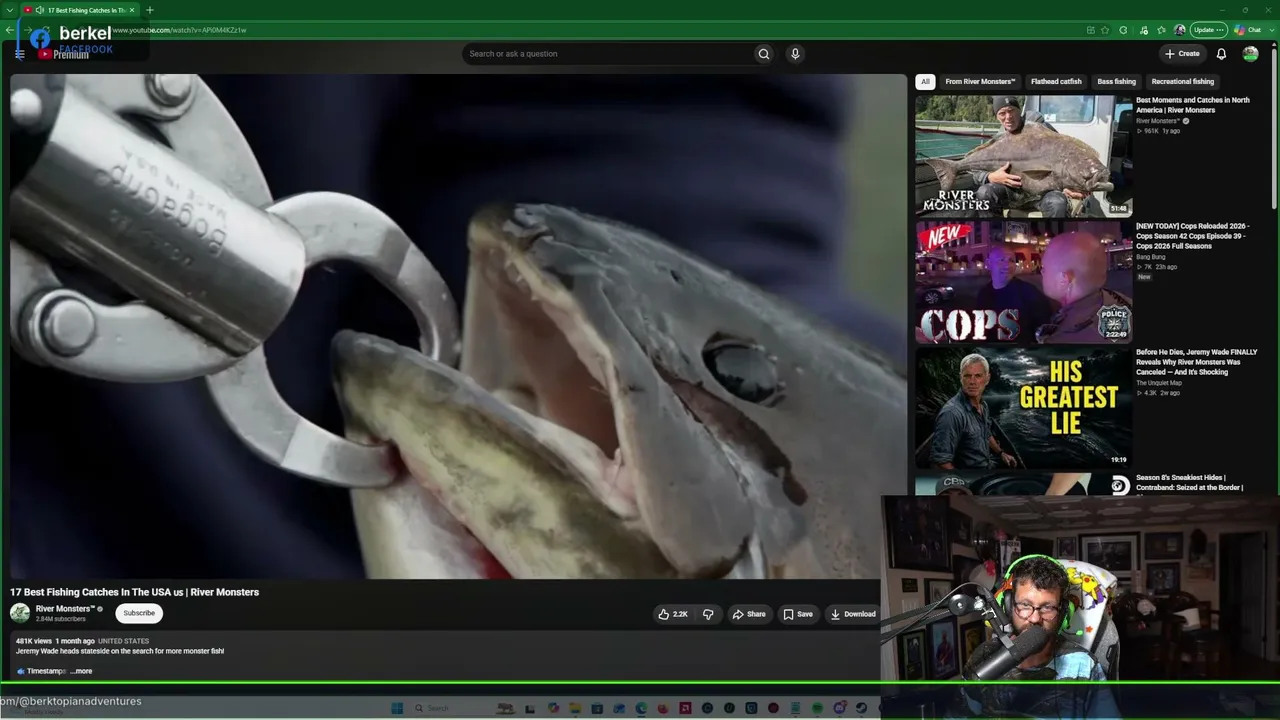
Task: Click the browser Update button
Action: point(1209,30)
